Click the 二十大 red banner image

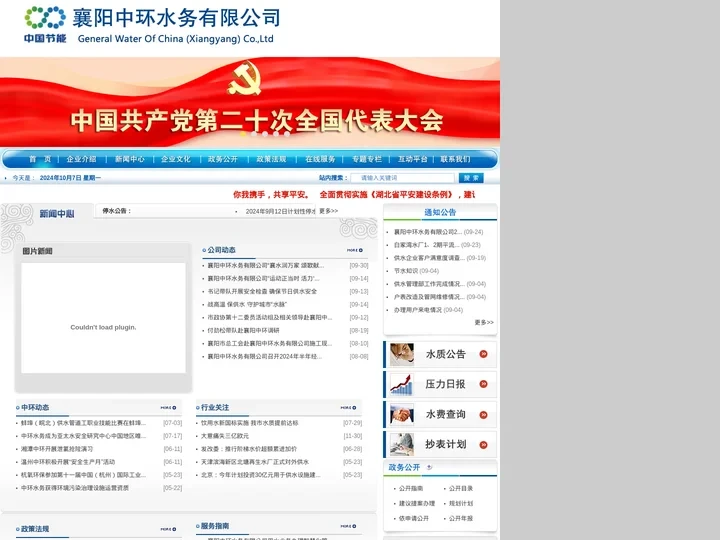coord(250,102)
